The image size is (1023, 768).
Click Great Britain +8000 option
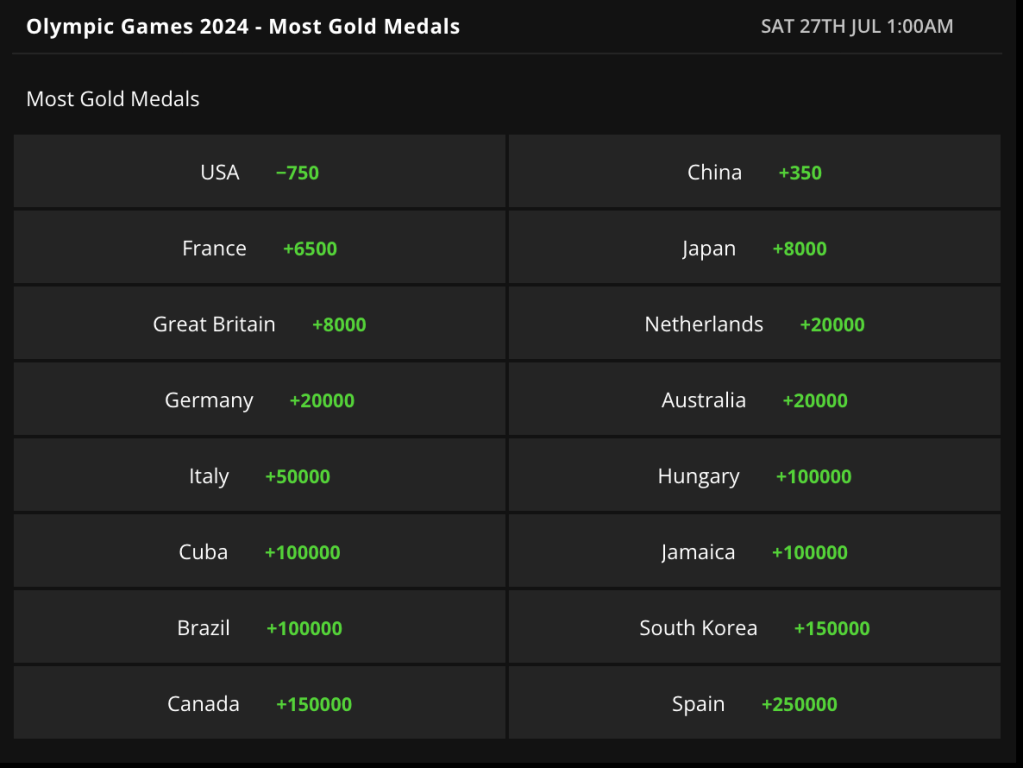[260, 324]
